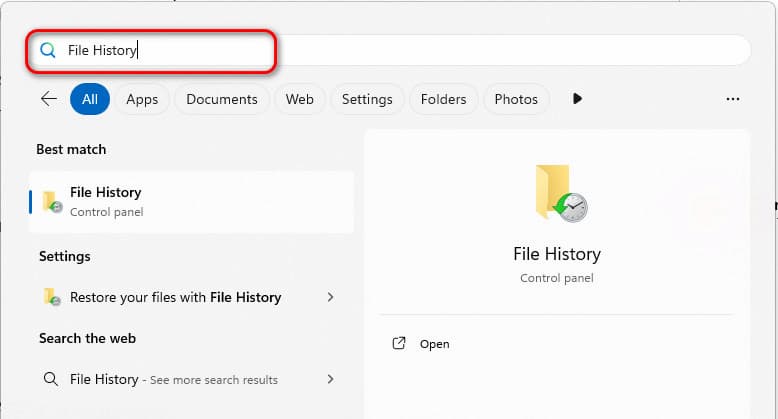Viewport: 778px width, 419px height.
Task: Click into the File History search field
Action: coord(400,50)
